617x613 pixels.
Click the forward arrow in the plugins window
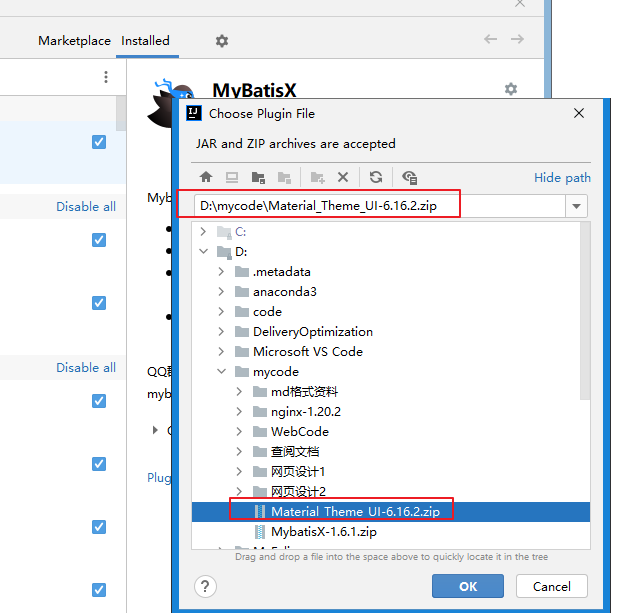pos(517,39)
